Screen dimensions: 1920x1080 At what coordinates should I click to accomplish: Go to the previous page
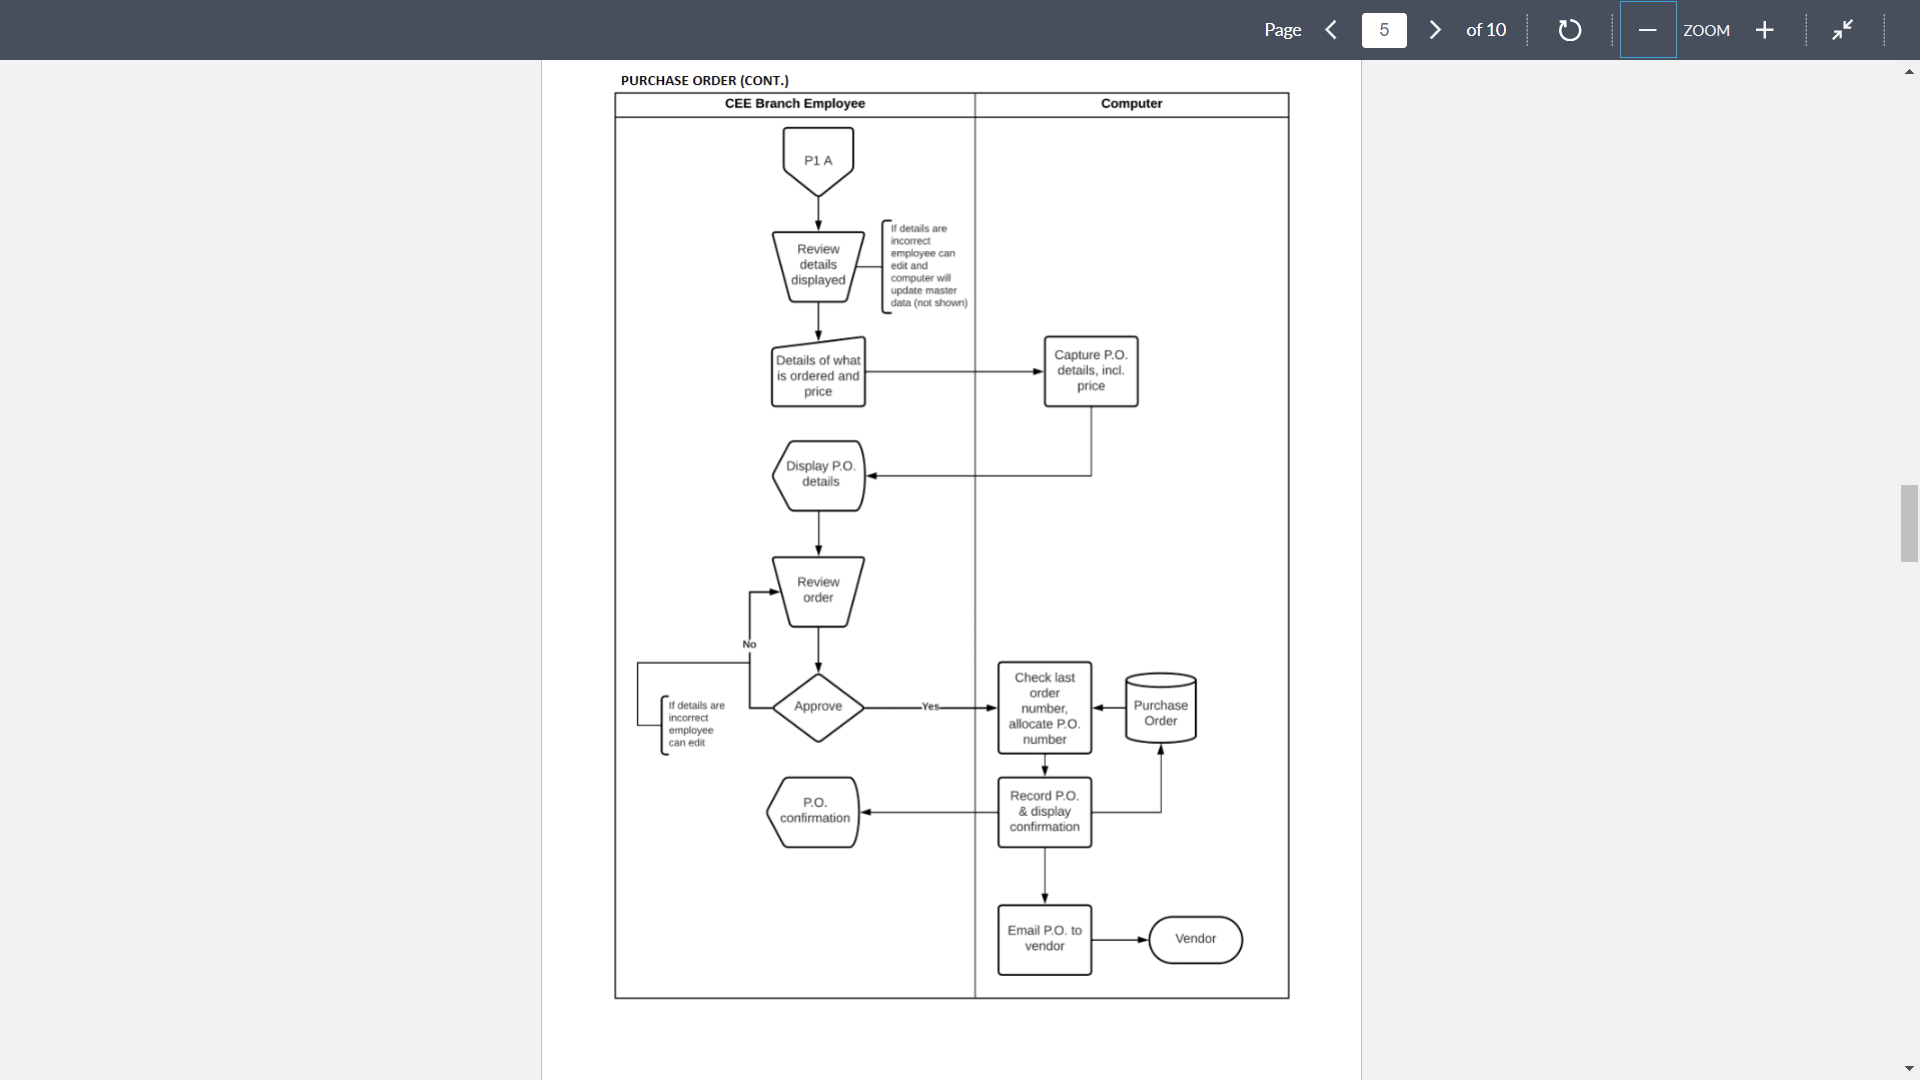1331,30
